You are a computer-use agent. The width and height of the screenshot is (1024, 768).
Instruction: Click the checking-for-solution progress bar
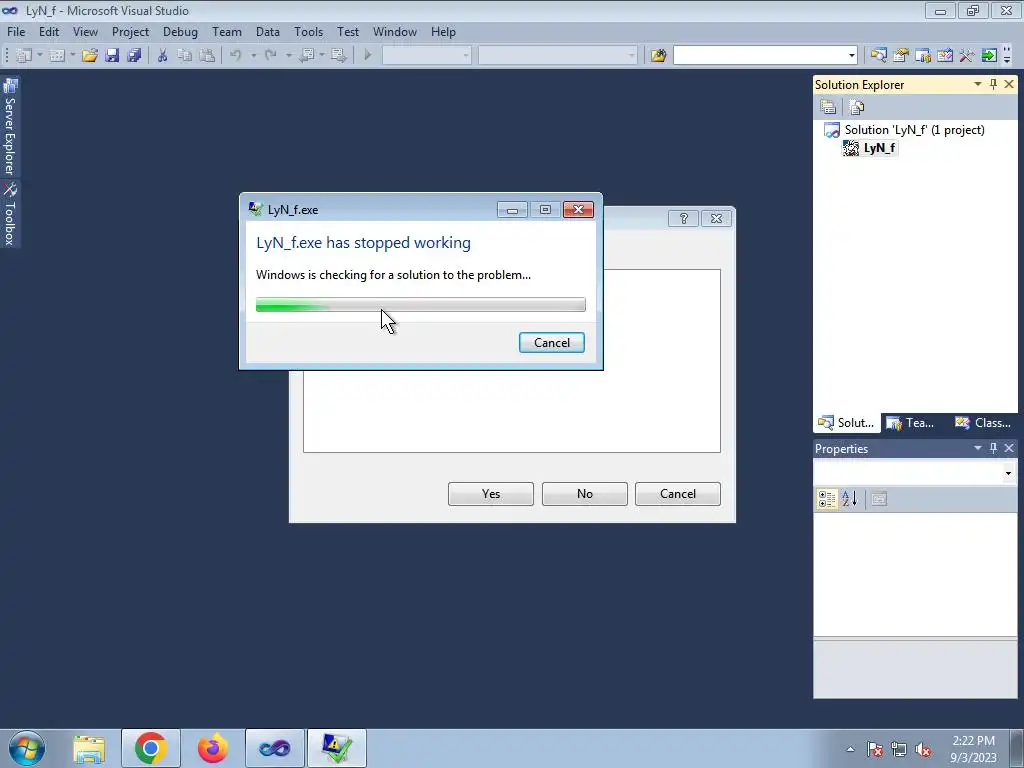(421, 304)
